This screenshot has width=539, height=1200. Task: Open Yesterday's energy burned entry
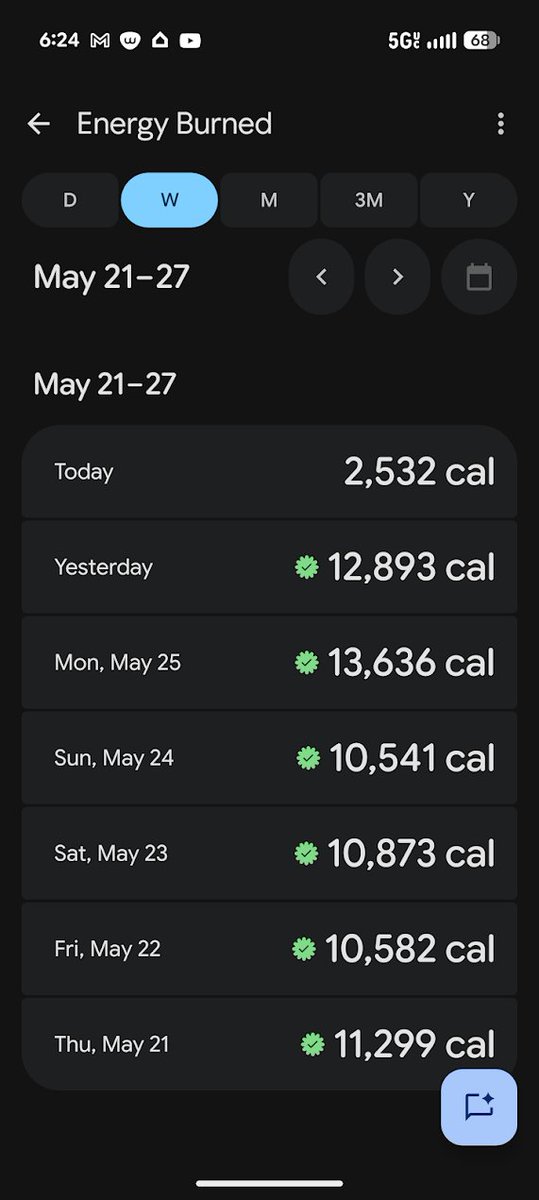tap(269, 567)
